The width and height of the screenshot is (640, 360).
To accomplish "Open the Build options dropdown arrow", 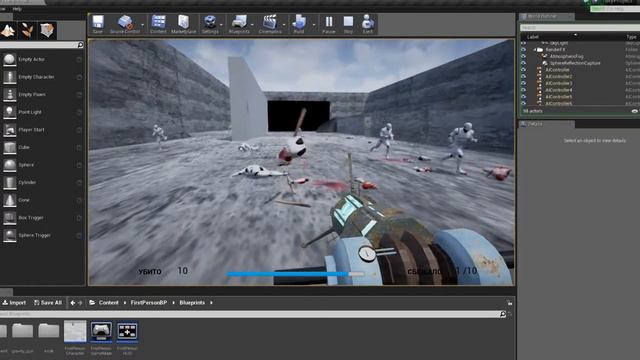I will (x=313, y=25).
